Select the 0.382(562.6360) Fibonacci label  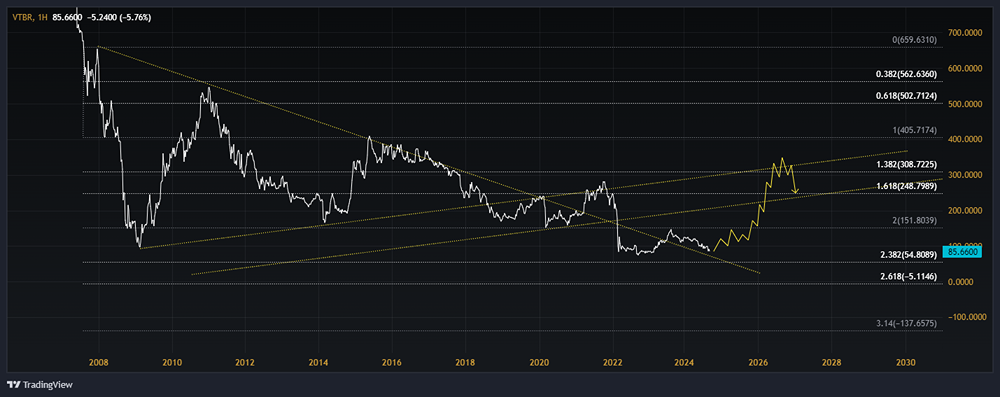906,74
